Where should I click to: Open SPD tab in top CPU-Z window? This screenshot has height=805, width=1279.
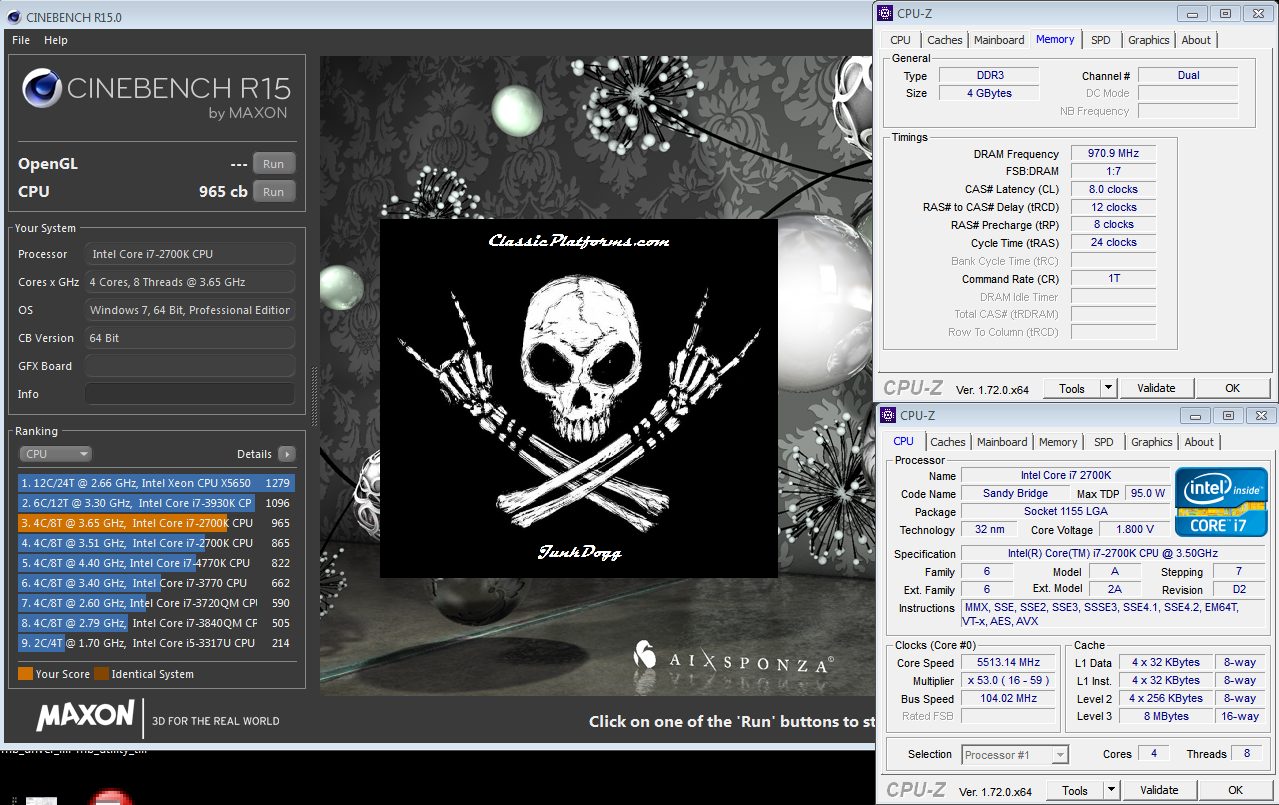(x=1100, y=40)
